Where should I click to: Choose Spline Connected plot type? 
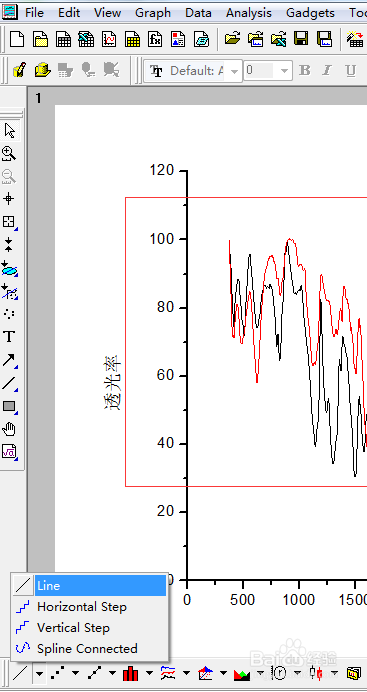[90, 649]
